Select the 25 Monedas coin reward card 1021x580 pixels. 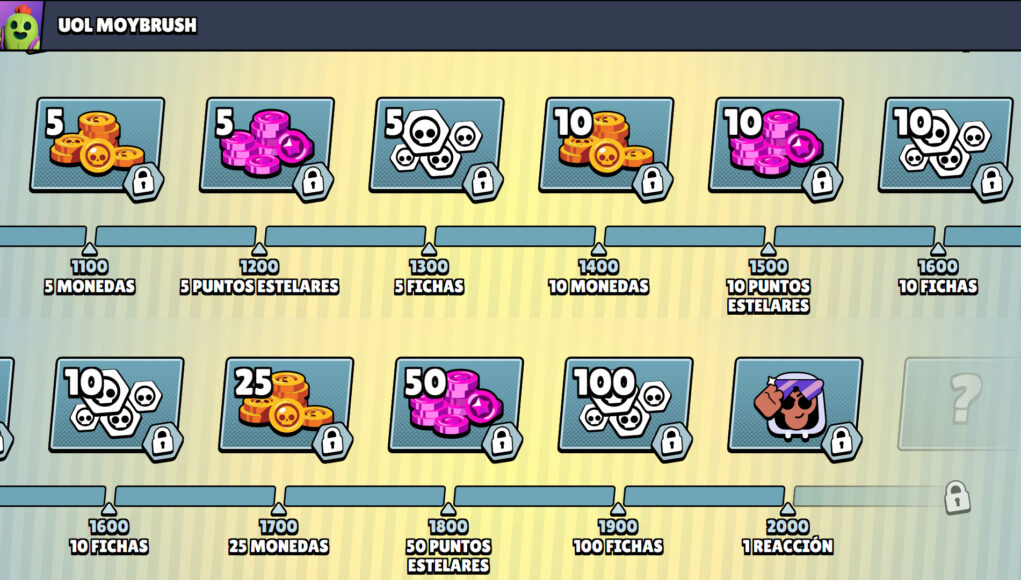pyautogui.click(x=287, y=404)
